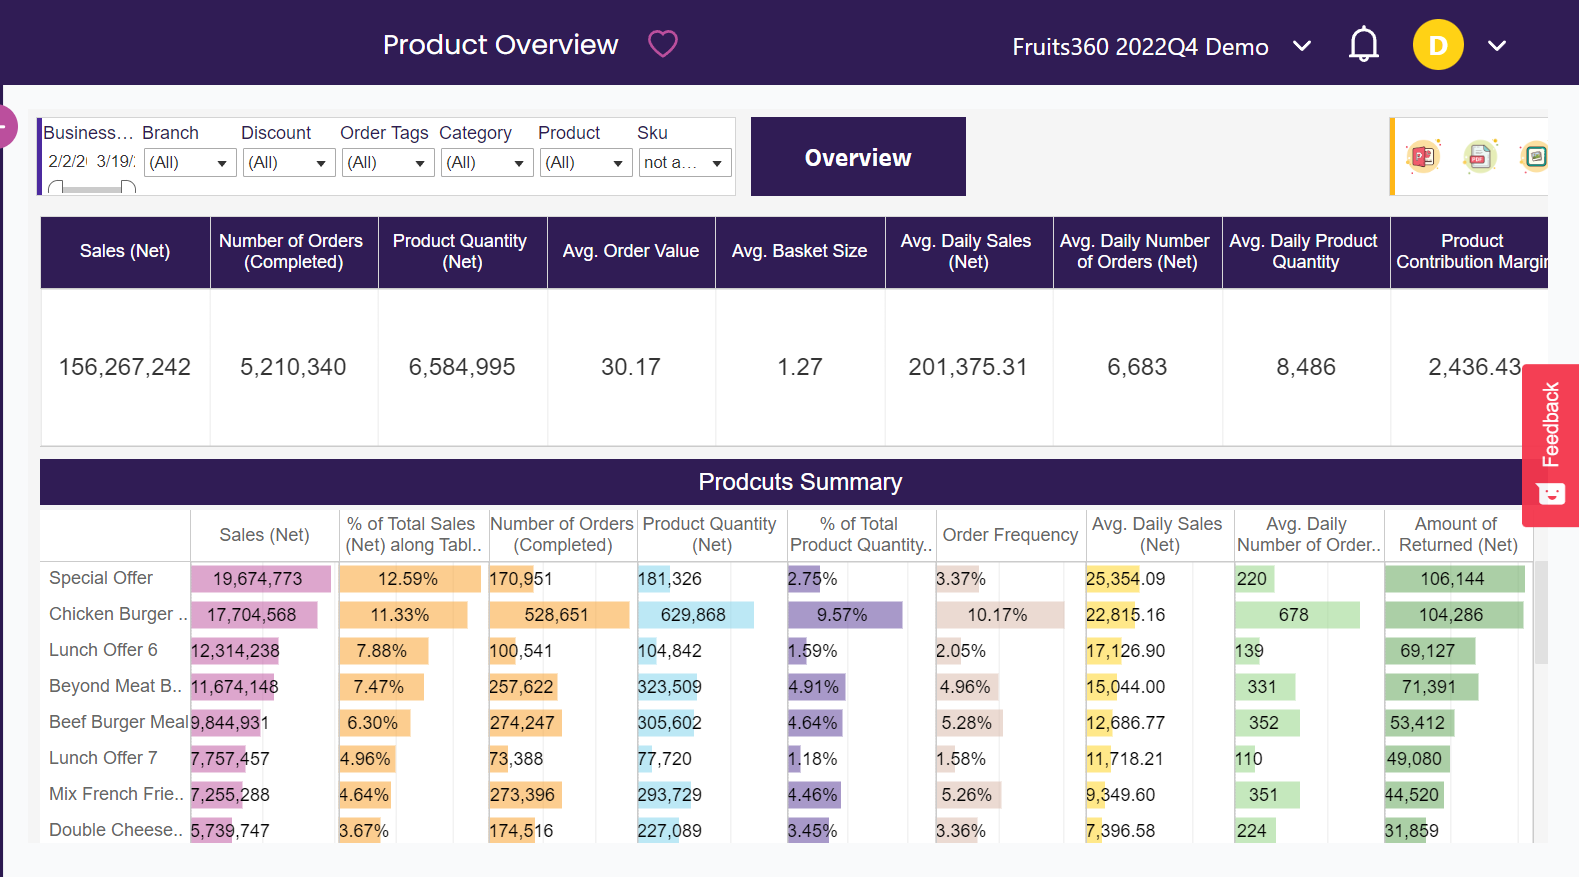Expand the Sku filter dropdown

coord(685,163)
